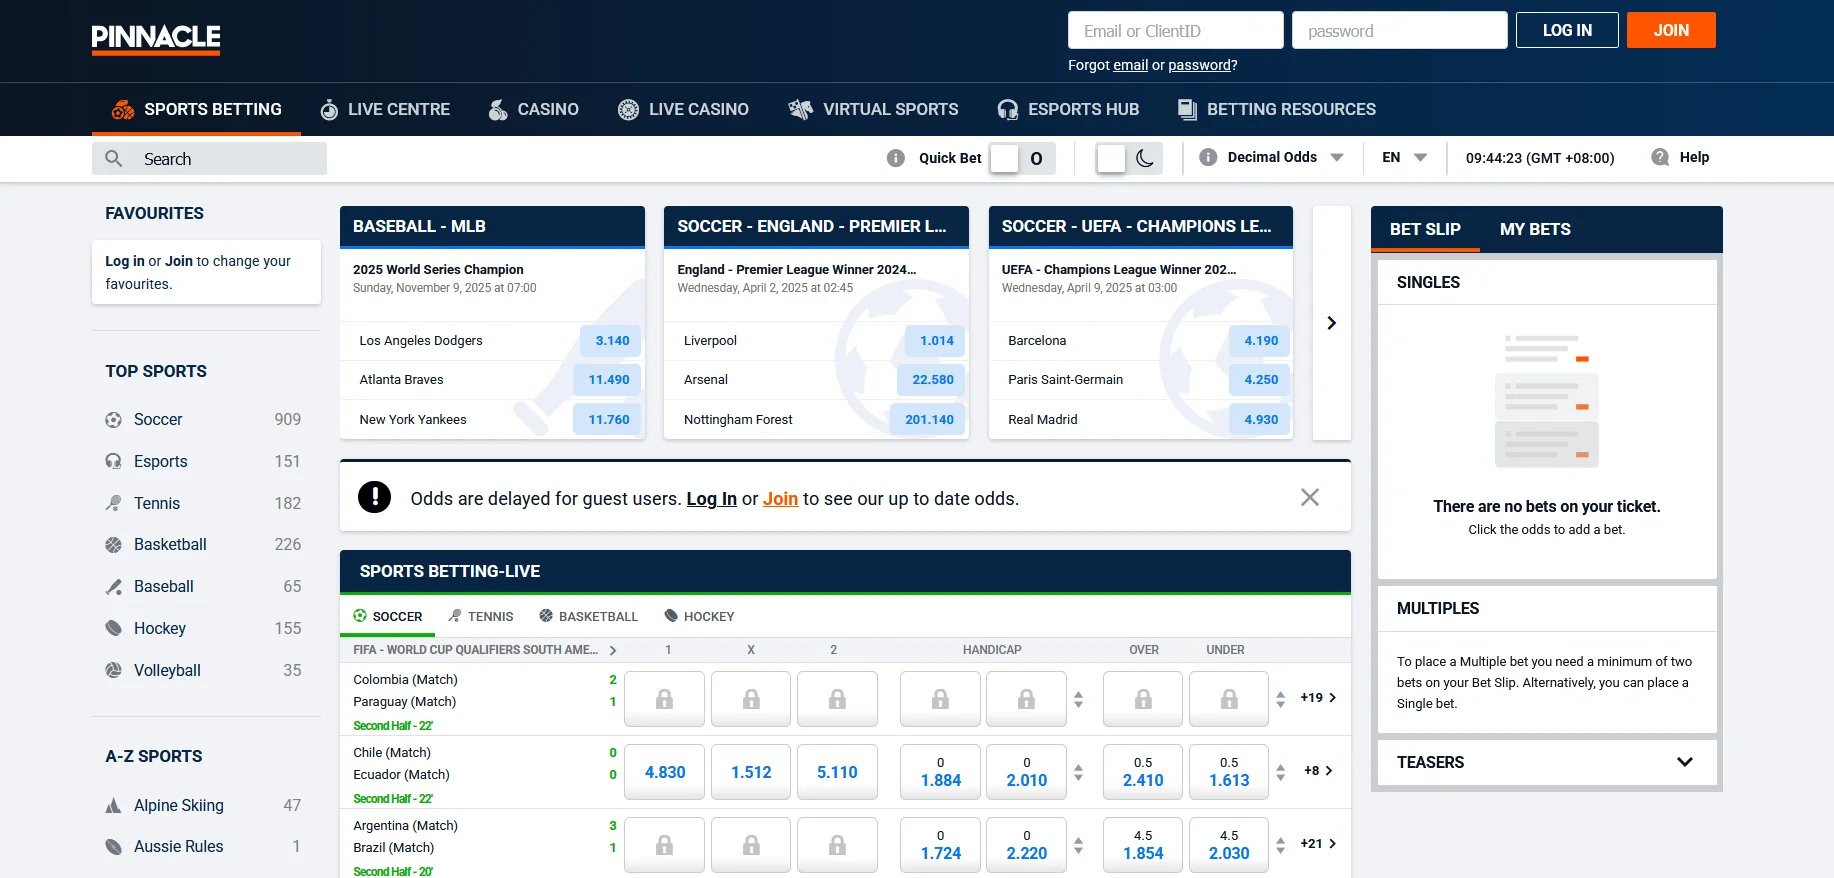Image resolution: width=1834 pixels, height=878 pixels.
Task: Select the Soccer icon in Top Sports
Action: pos(114,420)
